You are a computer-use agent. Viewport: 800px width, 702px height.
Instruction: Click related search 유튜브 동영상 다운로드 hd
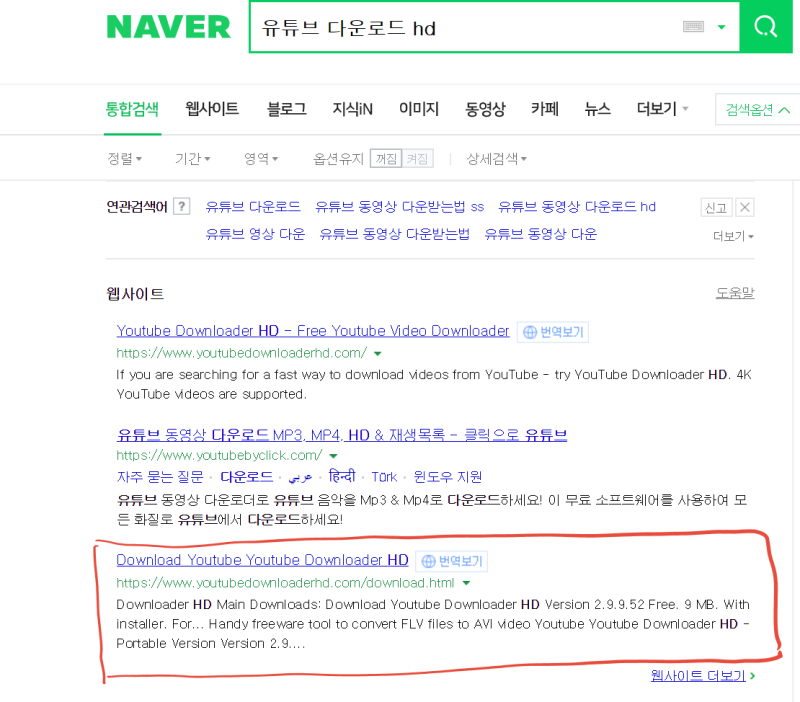click(x=577, y=207)
